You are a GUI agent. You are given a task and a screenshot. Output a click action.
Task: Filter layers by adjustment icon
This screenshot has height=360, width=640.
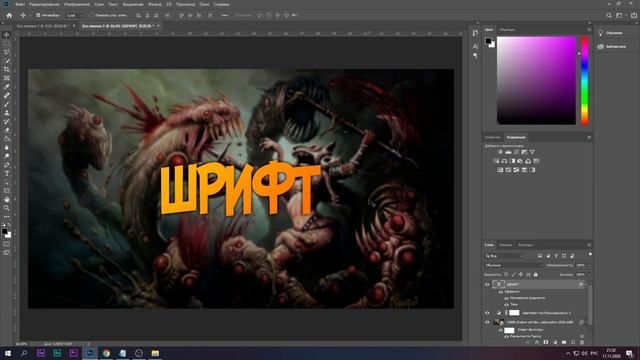click(548, 256)
